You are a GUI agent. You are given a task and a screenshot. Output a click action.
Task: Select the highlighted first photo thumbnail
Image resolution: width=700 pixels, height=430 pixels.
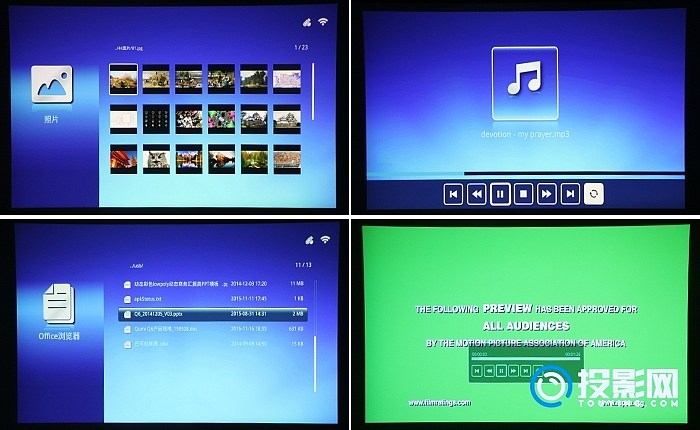click(123, 79)
